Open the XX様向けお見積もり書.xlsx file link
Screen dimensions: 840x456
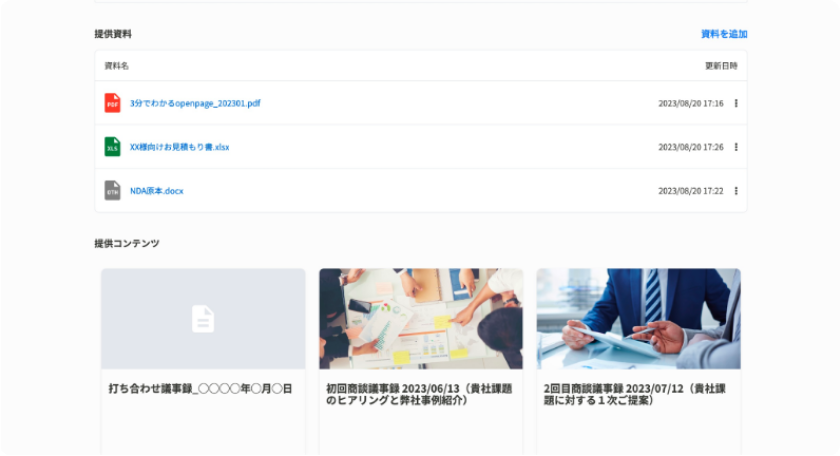(x=179, y=147)
